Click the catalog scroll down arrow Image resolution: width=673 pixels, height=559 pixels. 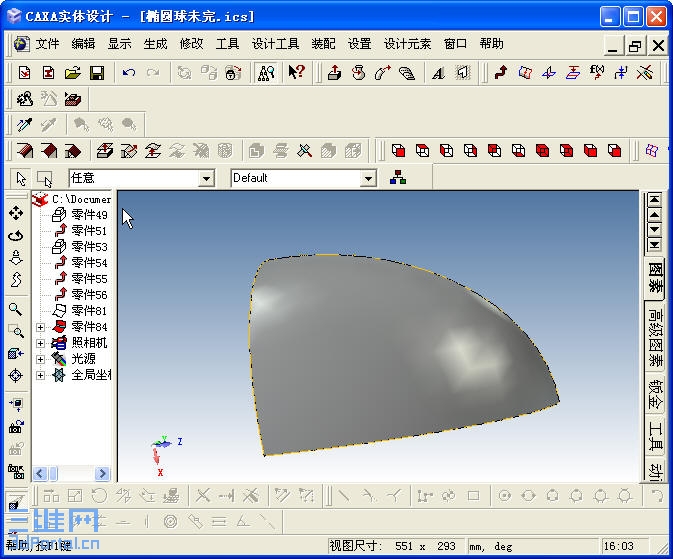coord(654,230)
